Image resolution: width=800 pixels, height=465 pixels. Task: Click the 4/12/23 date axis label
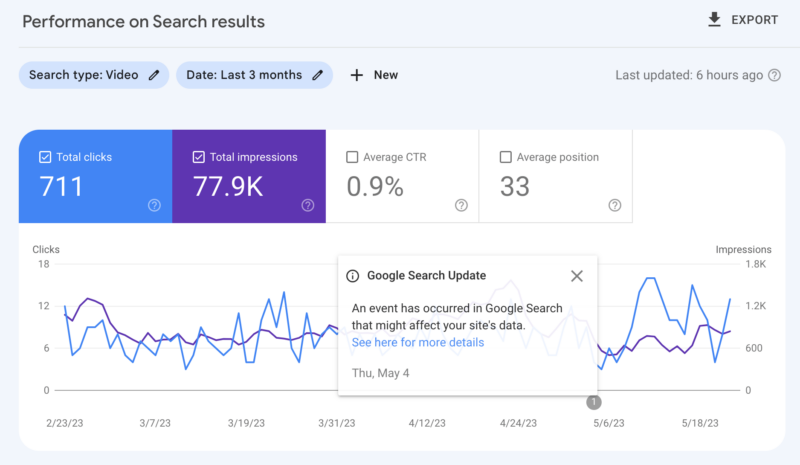click(x=427, y=423)
